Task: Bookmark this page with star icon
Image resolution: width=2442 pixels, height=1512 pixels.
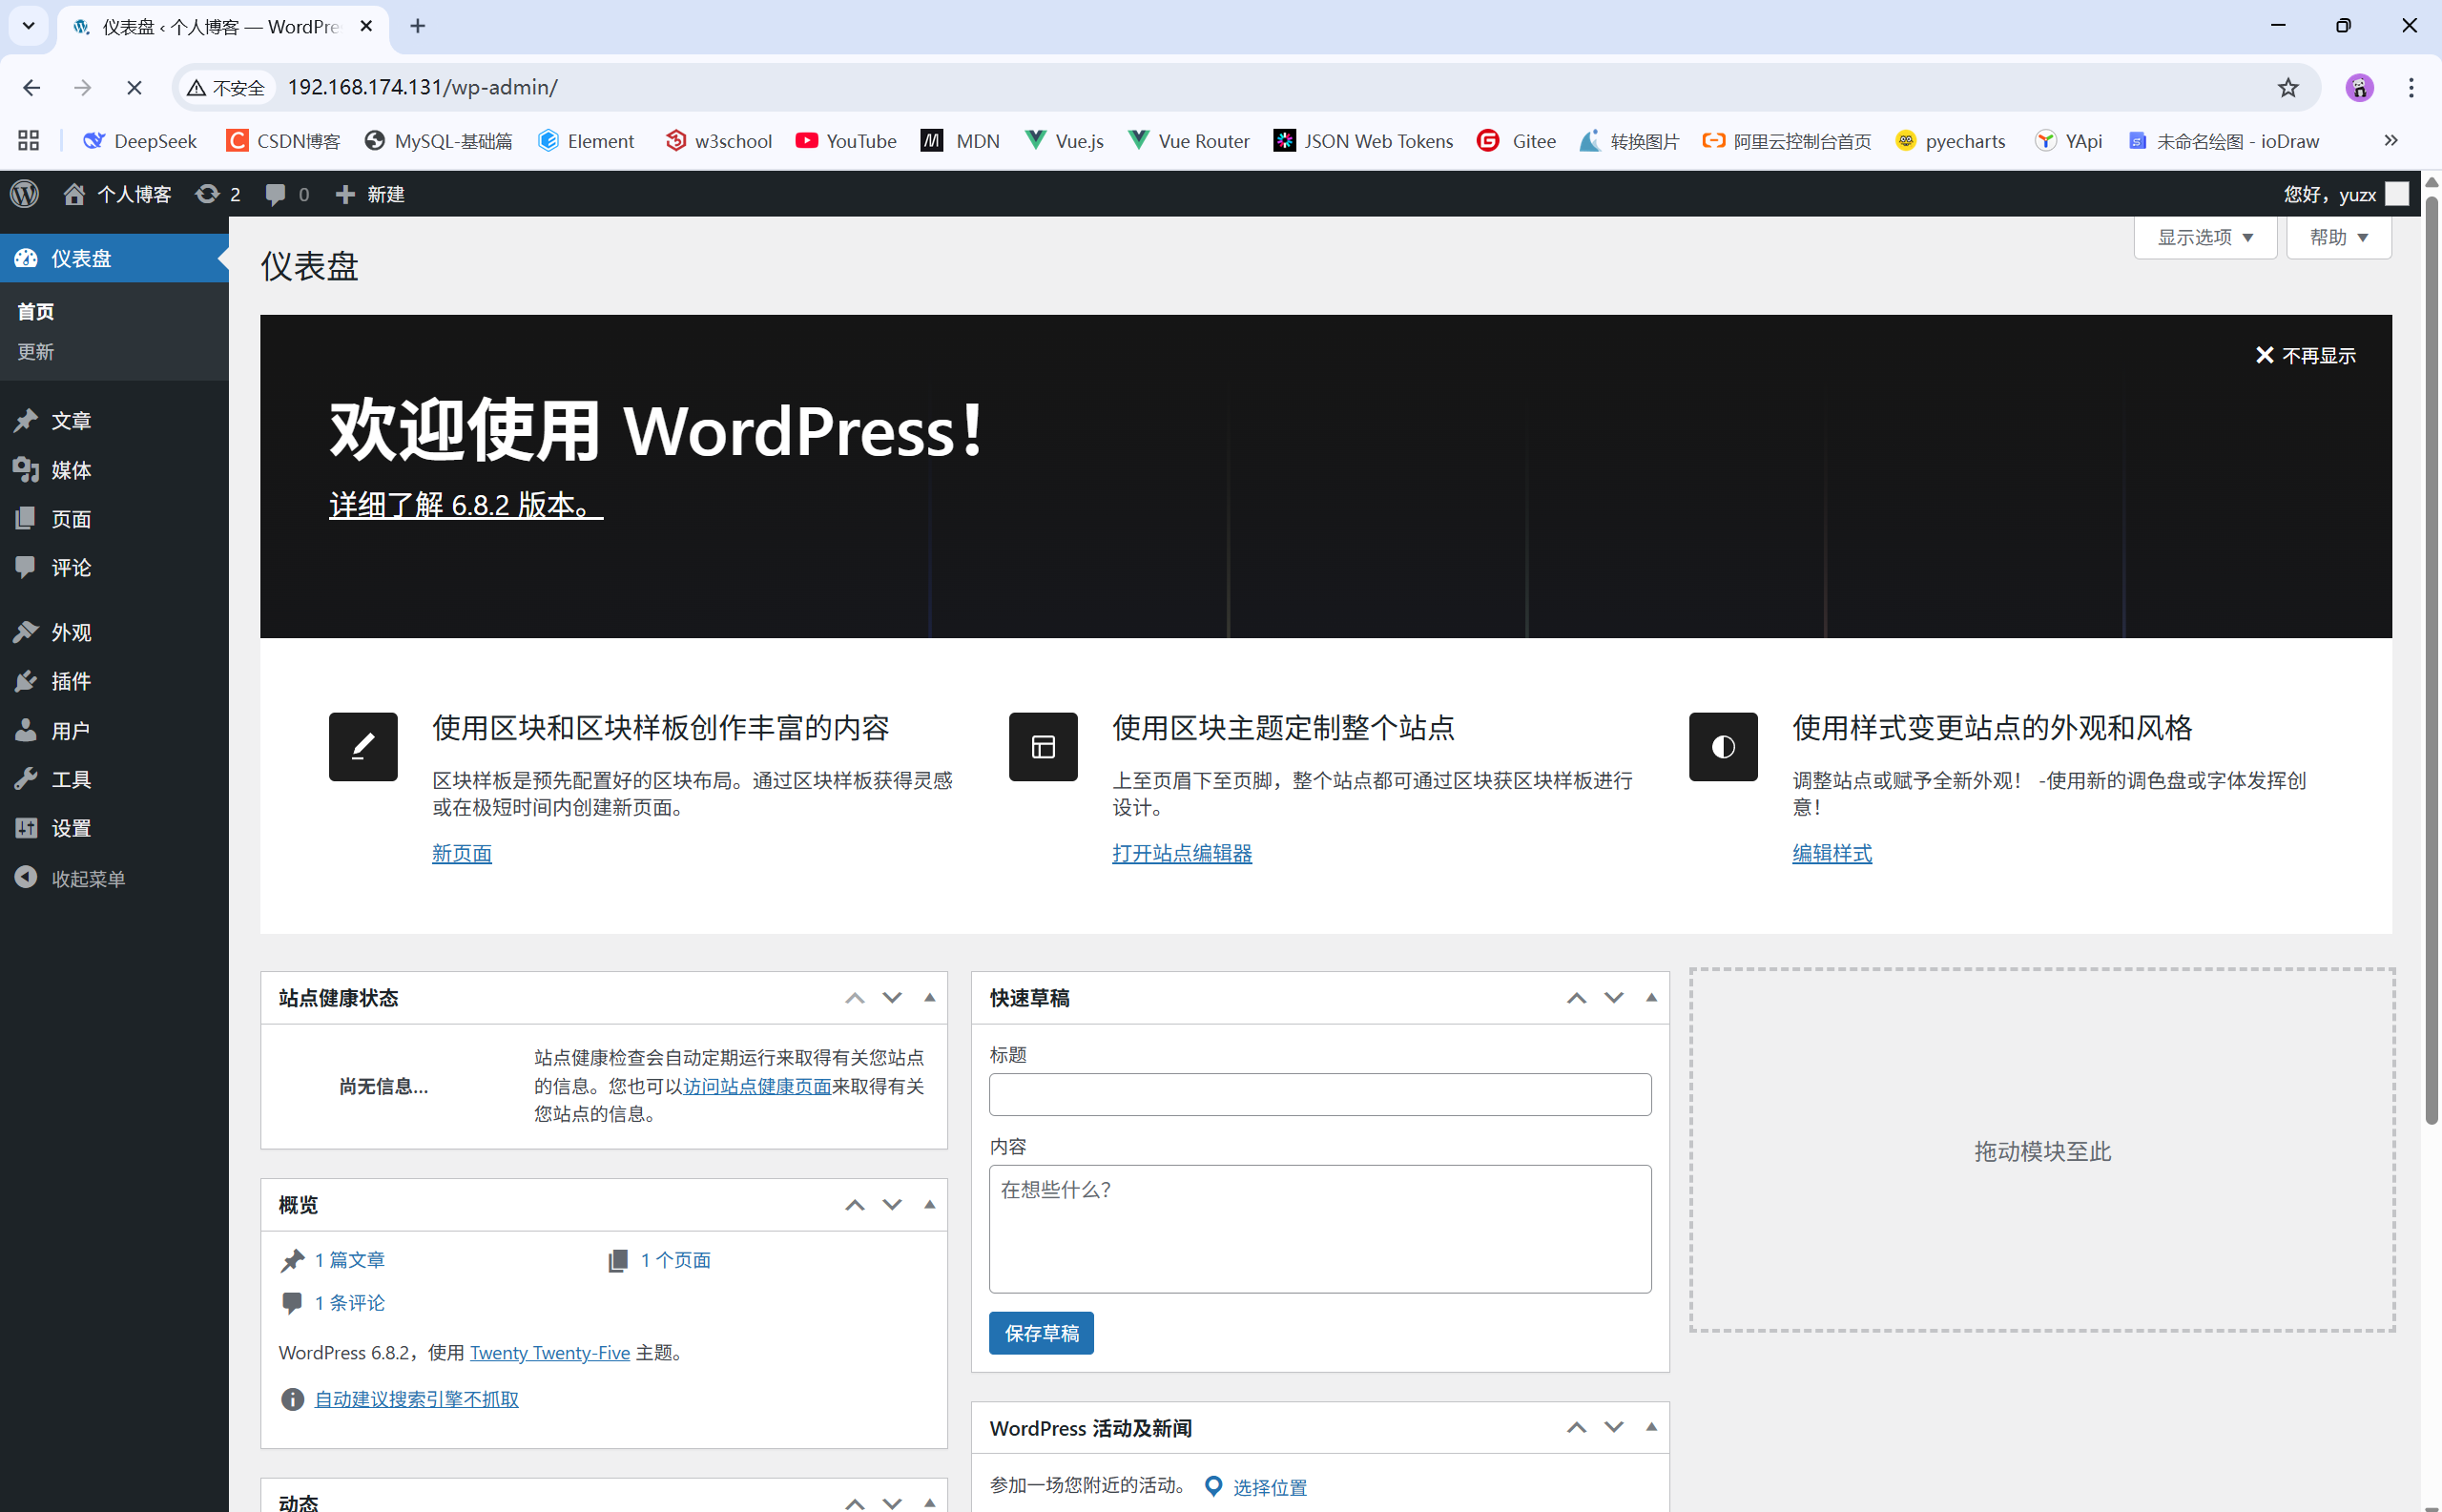Action: (2288, 88)
